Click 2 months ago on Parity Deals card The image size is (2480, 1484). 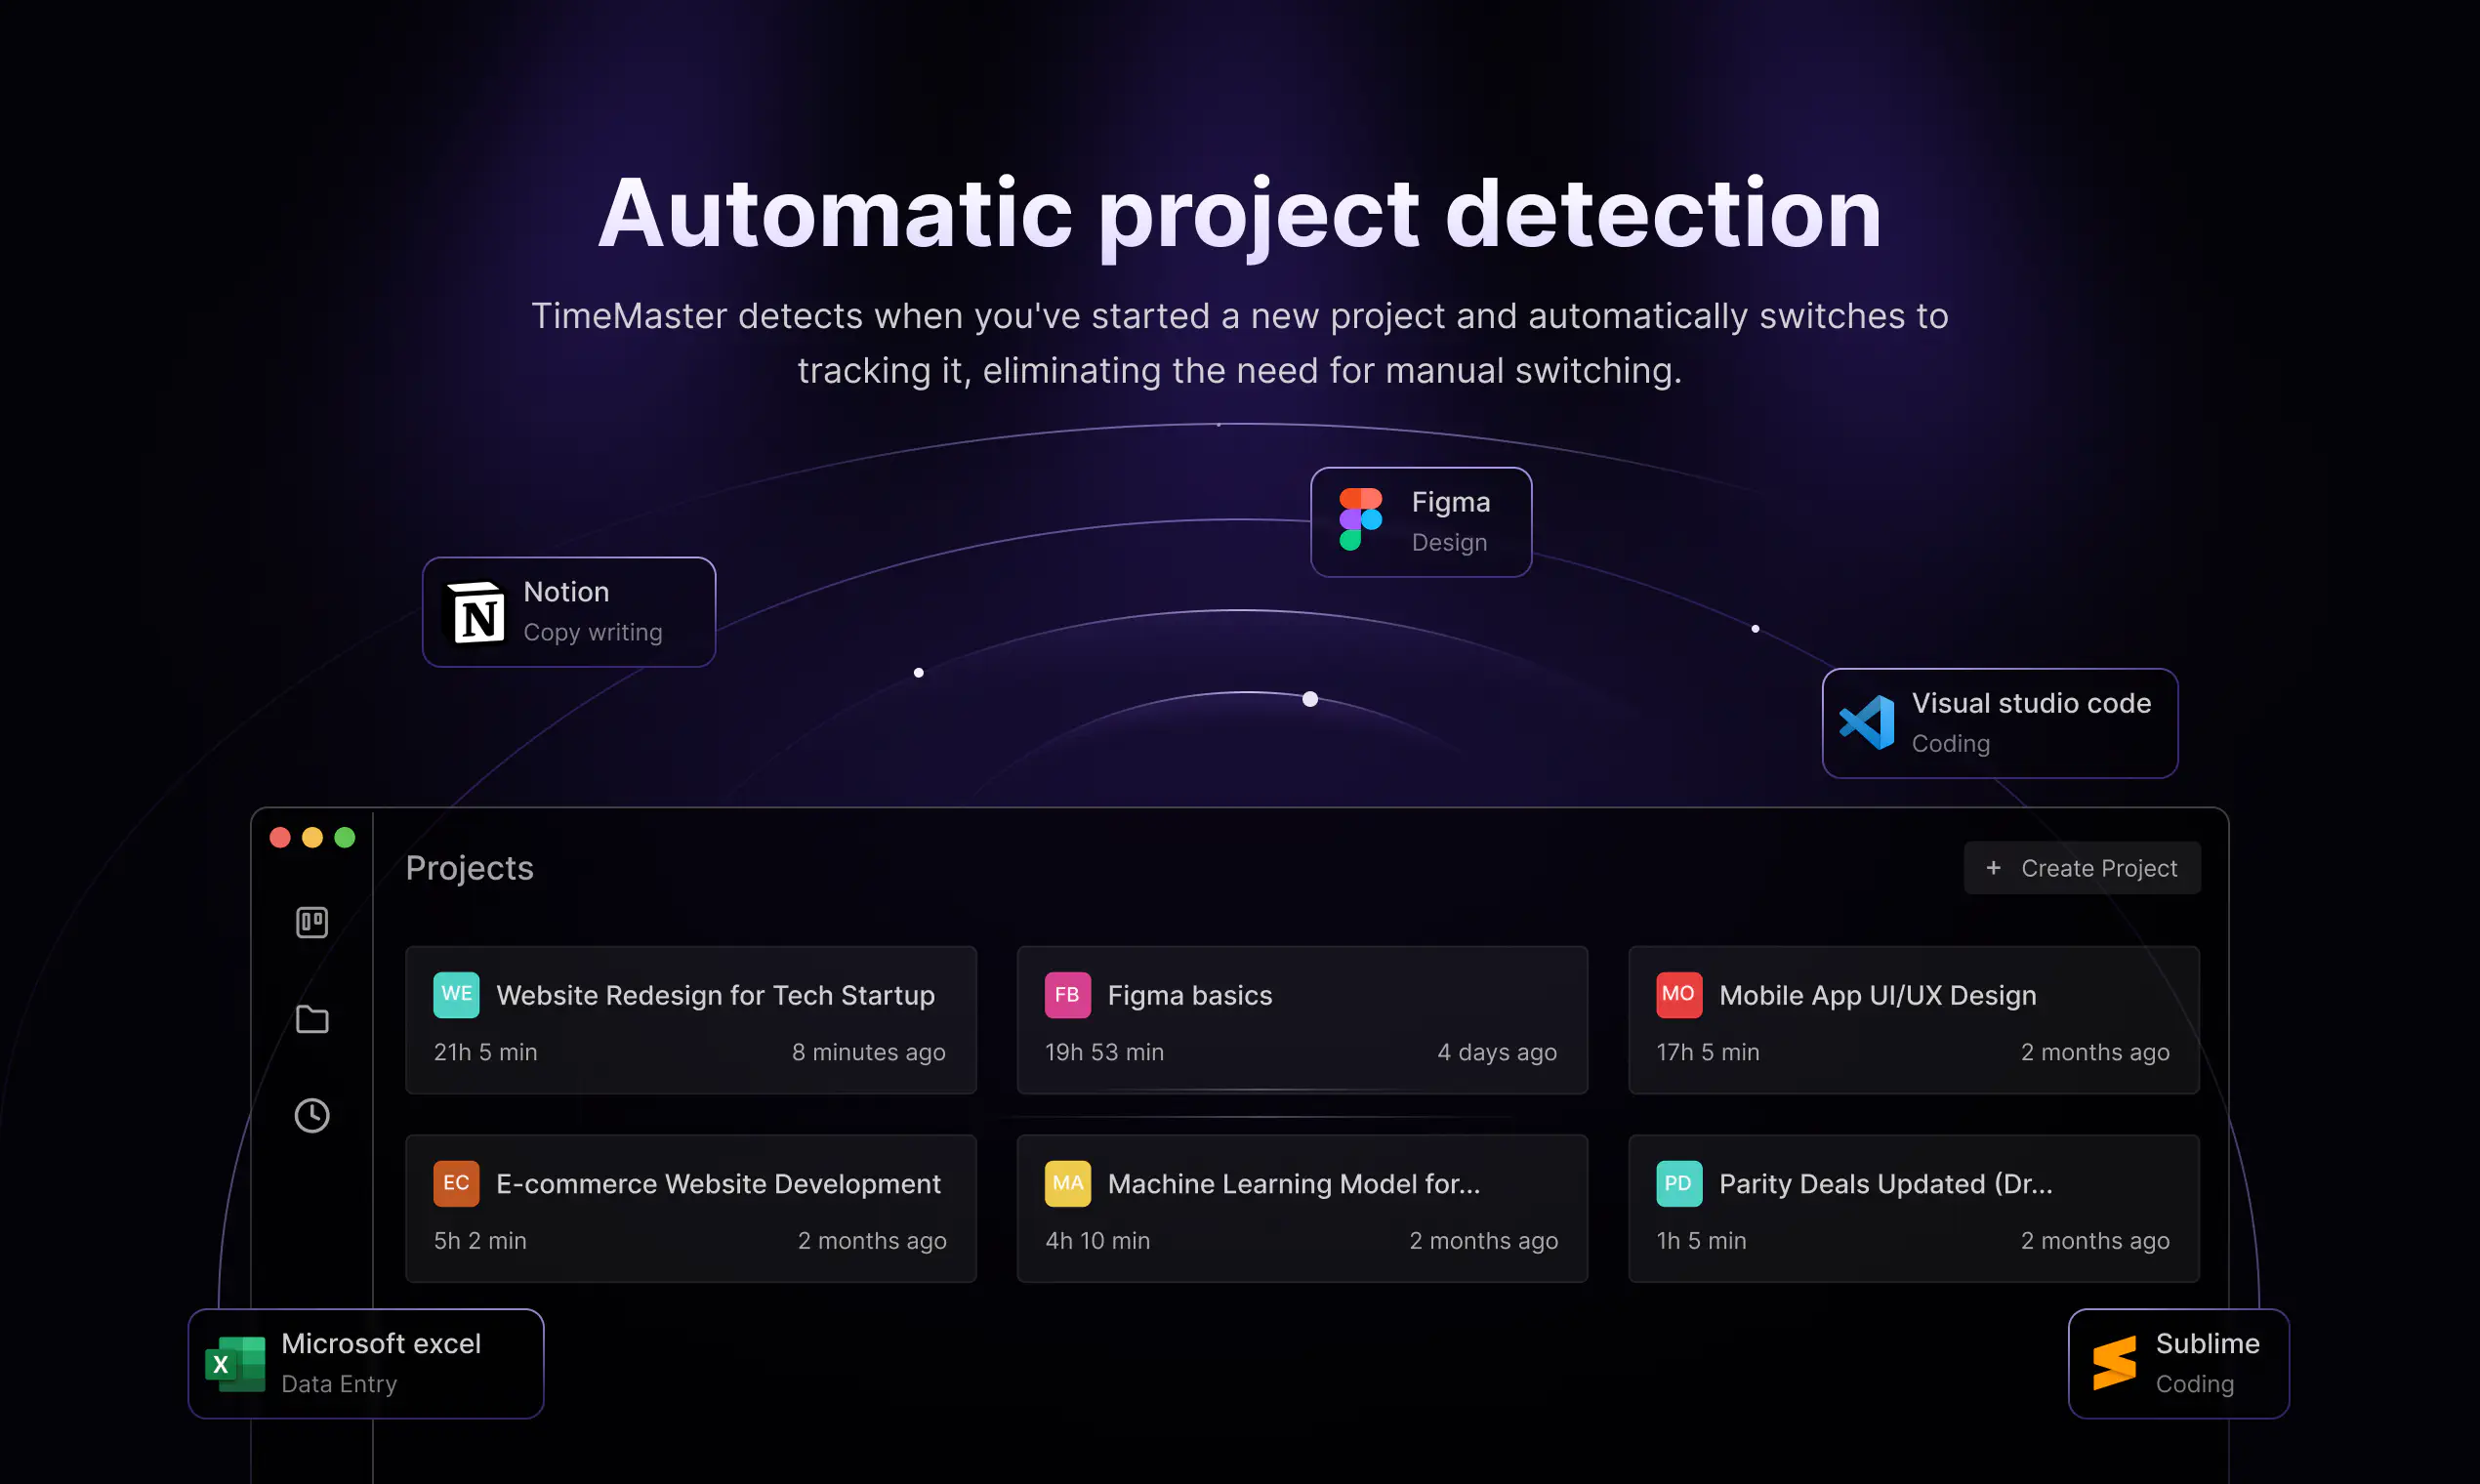point(2095,1241)
